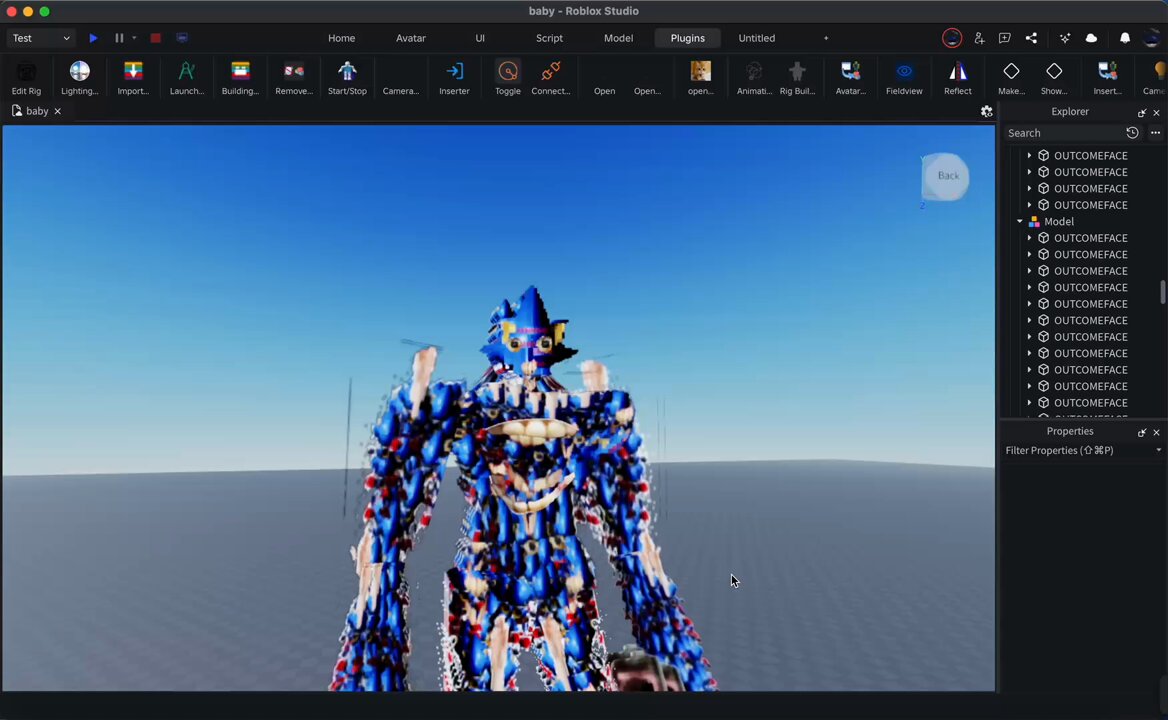The width and height of the screenshot is (1168, 720).
Task: Open the feedback comment icon
Action: coord(1005,38)
